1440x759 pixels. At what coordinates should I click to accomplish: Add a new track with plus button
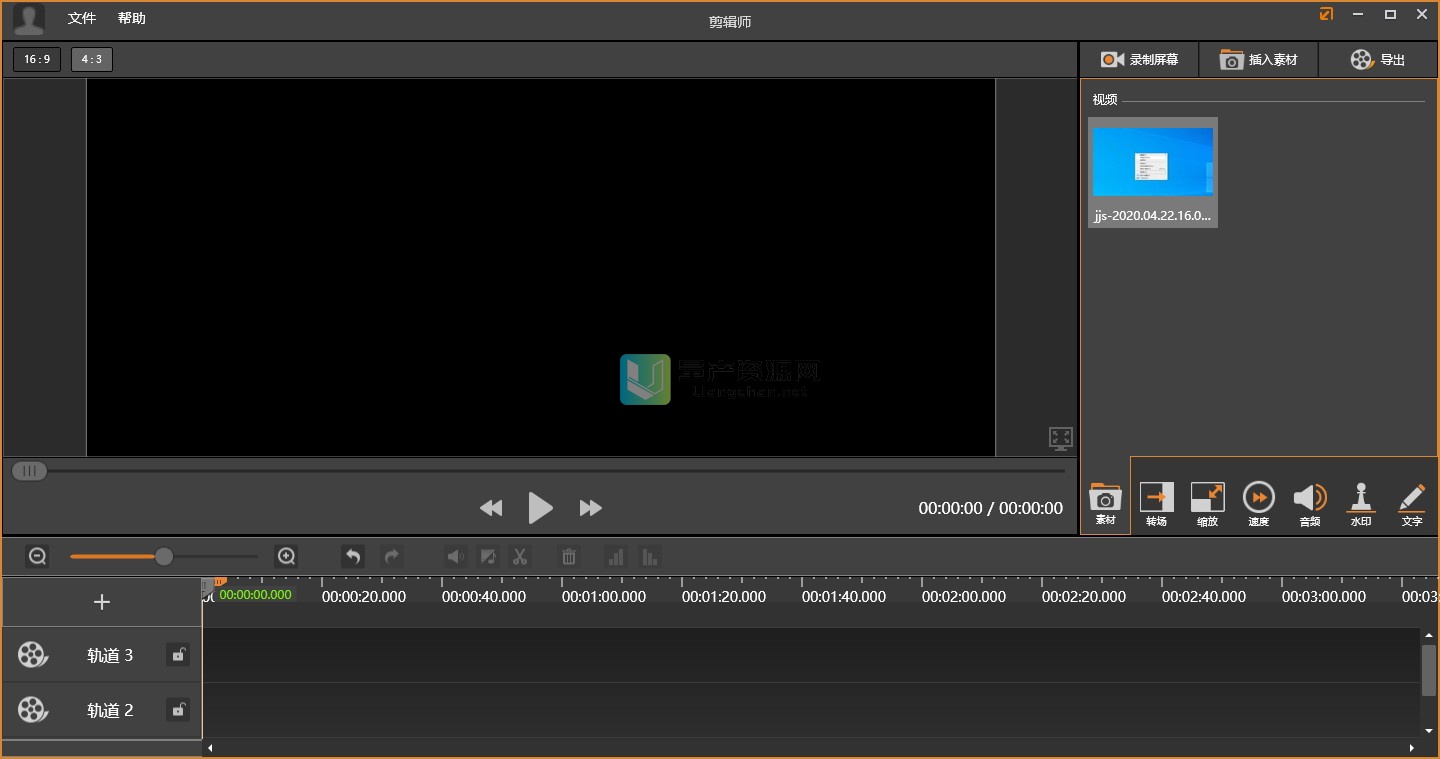[x=101, y=602]
